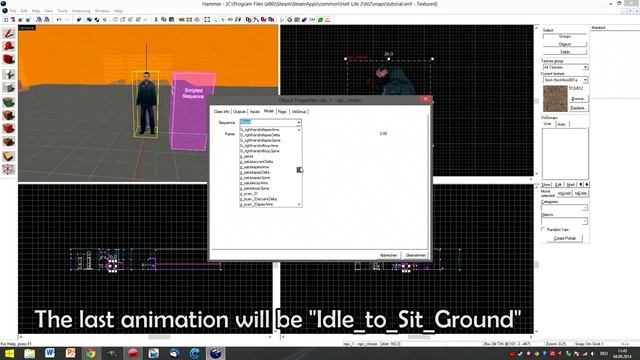Switch to the VisGroup tab
Image resolution: width=640 pixels, height=360 pixels.
pyautogui.click(x=299, y=111)
